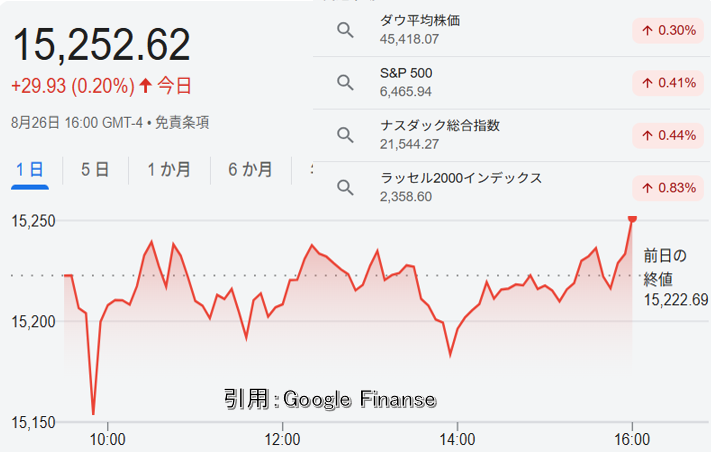Viewport: 711px width, 452px height.
Task: Open the ナスダック総合指数 index entry
Action: point(440,135)
